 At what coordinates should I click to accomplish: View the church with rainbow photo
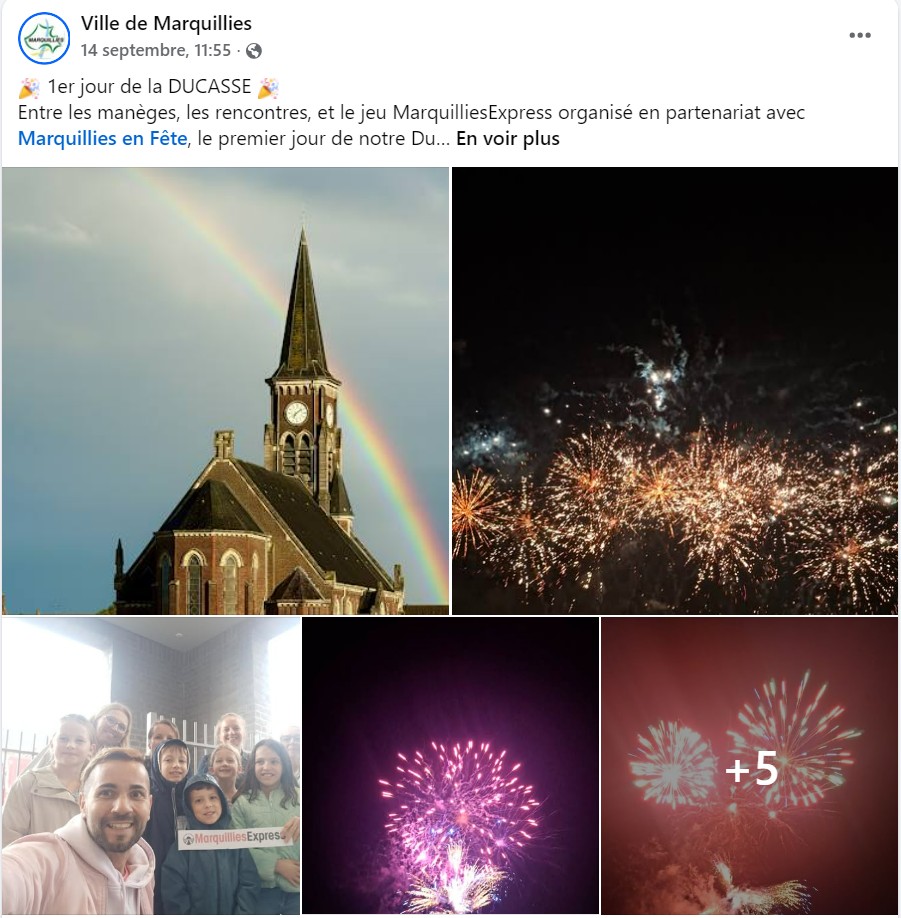(x=225, y=391)
